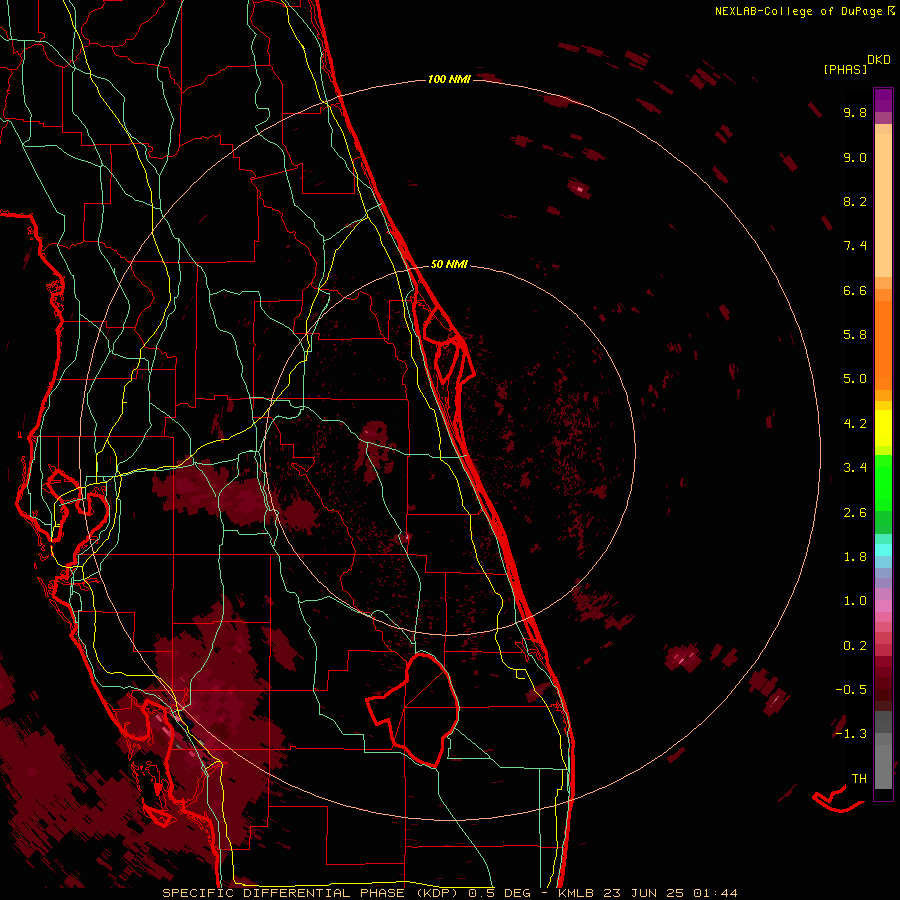Click the yellow segment of color bar
Viewport: 900px width, 900px height.
click(x=883, y=428)
